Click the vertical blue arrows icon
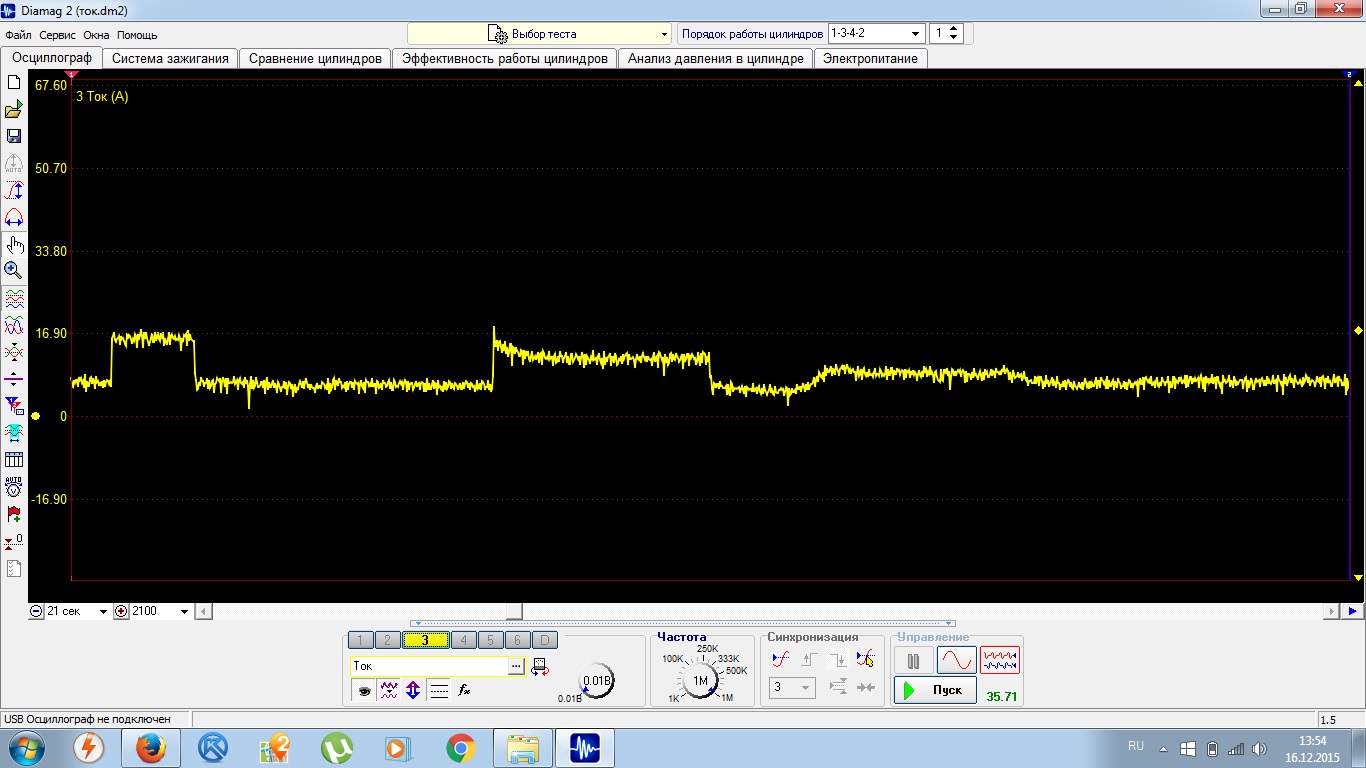This screenshot has height=768, width=1366. point(413,689)
